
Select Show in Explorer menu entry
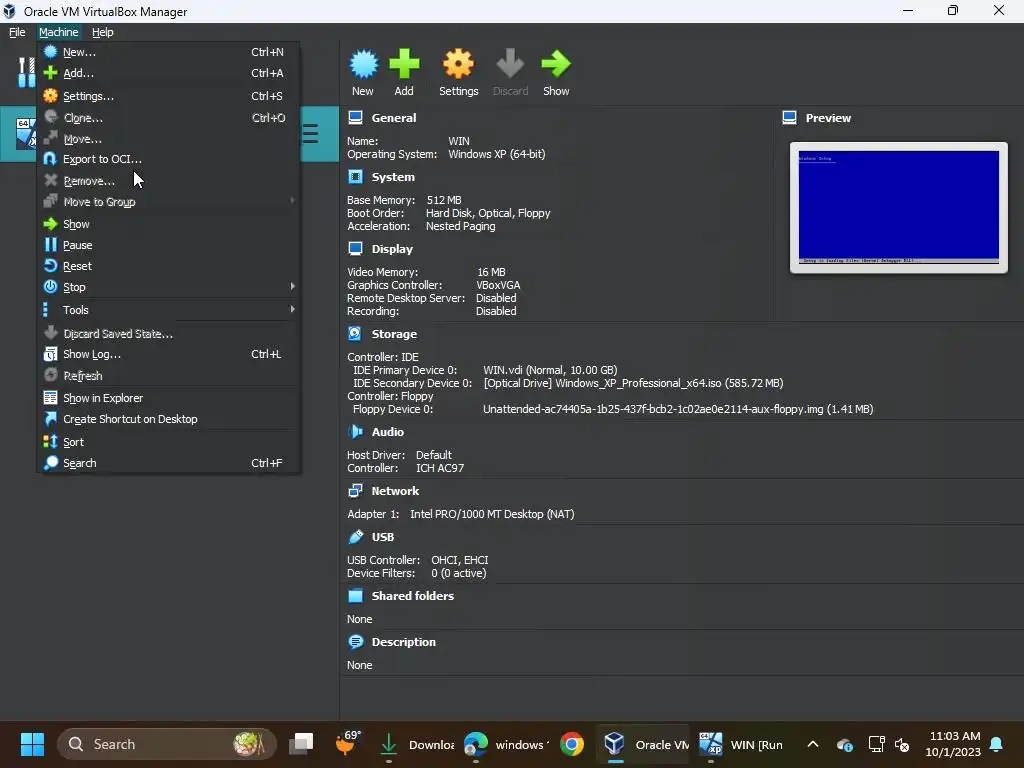click(168, 398)
